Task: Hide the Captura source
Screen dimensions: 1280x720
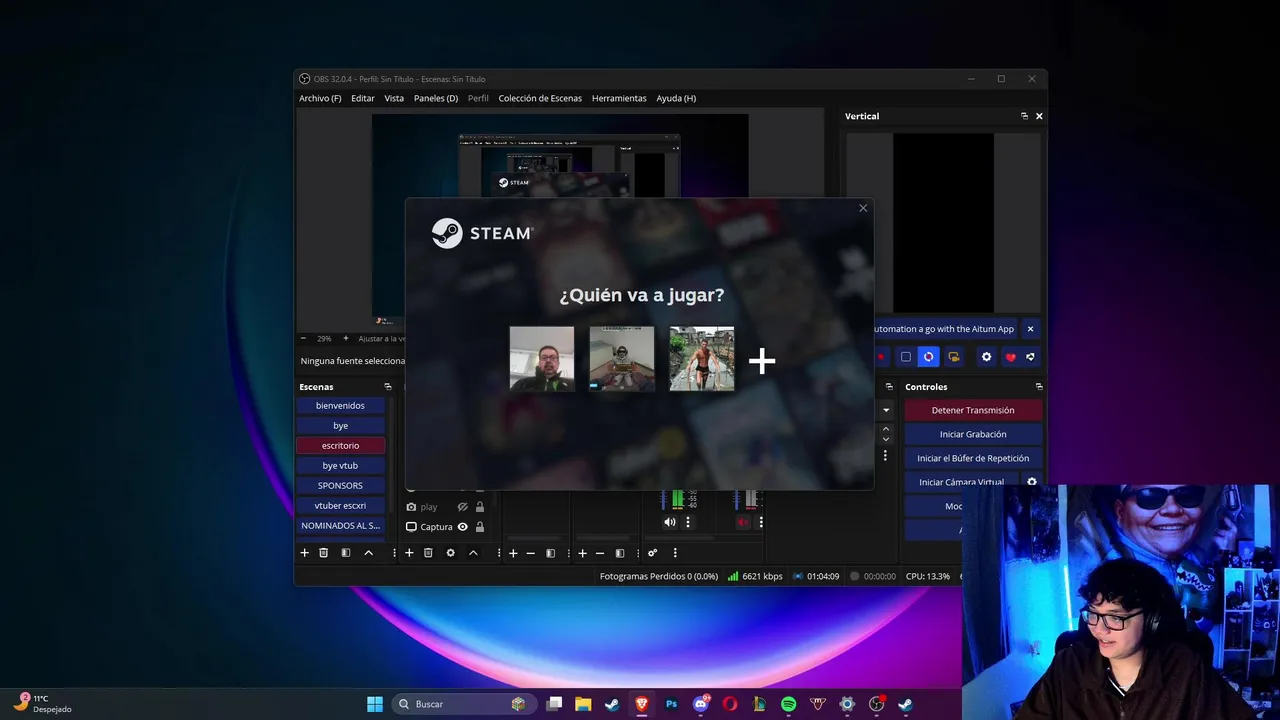Action: pyautogui.click(x=463, y=527)
